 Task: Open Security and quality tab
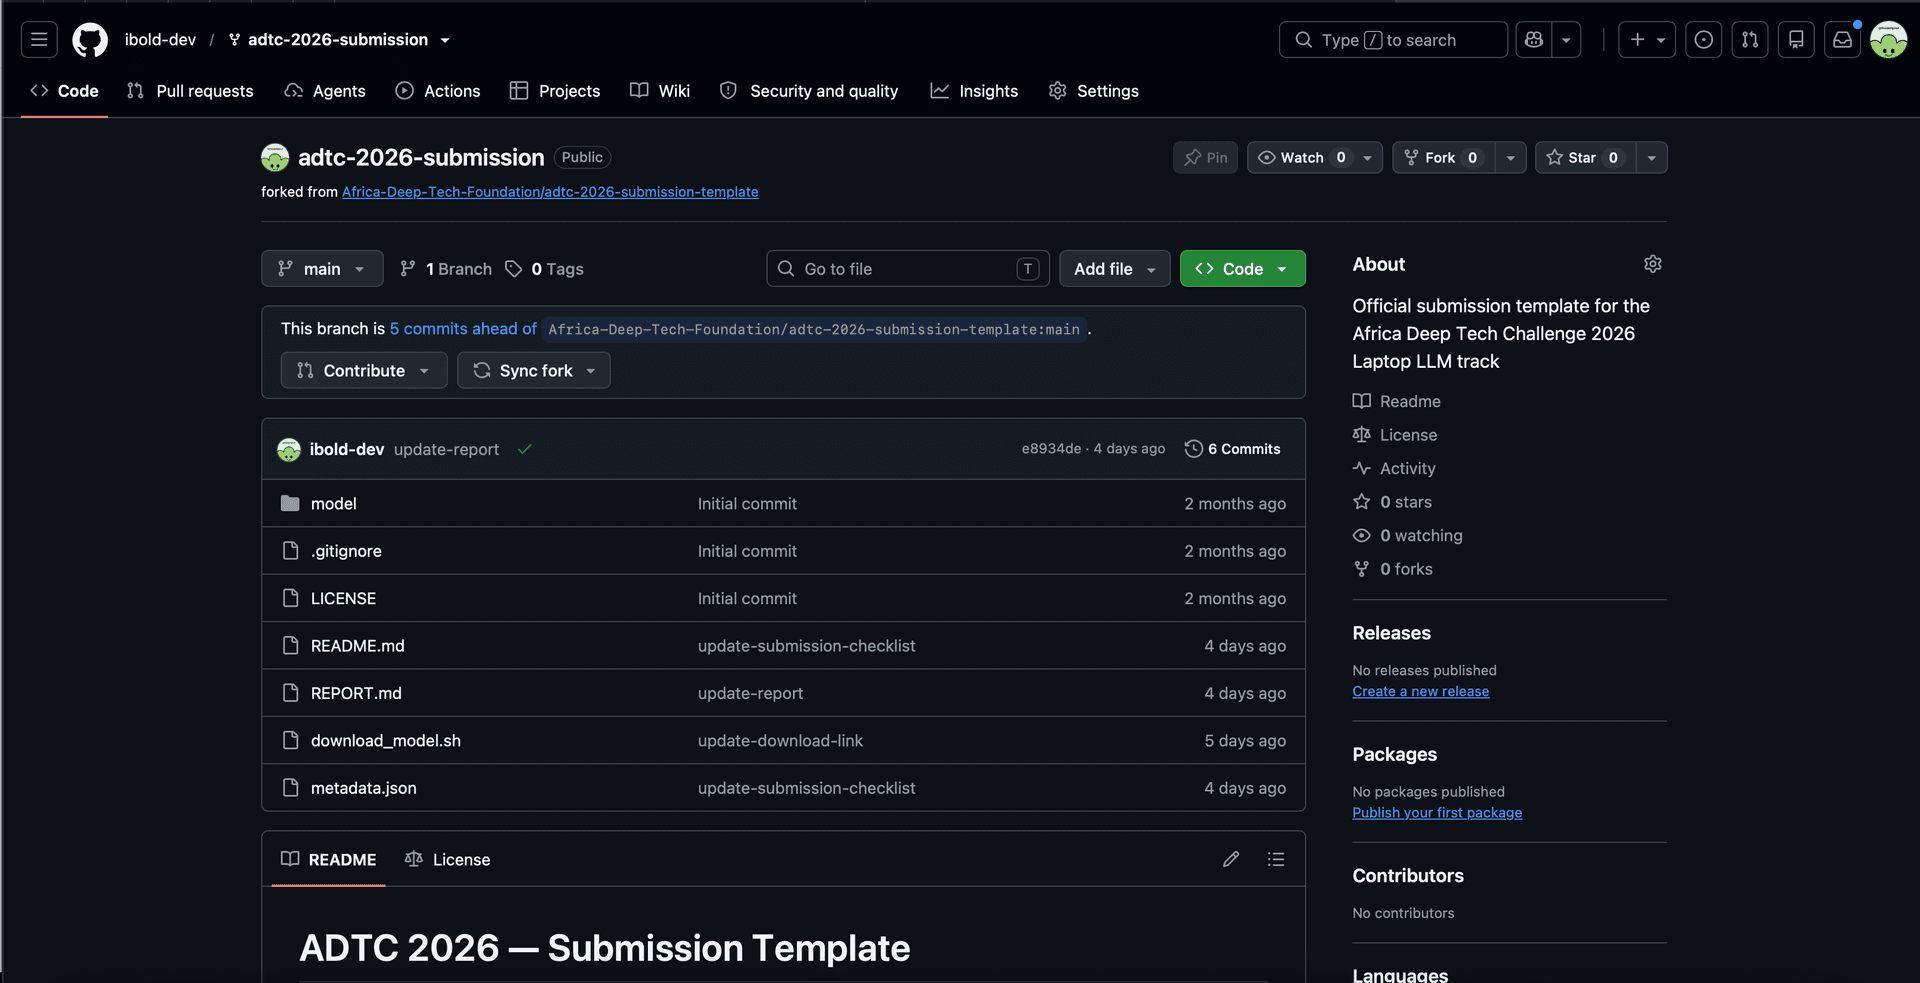point(809,91)
